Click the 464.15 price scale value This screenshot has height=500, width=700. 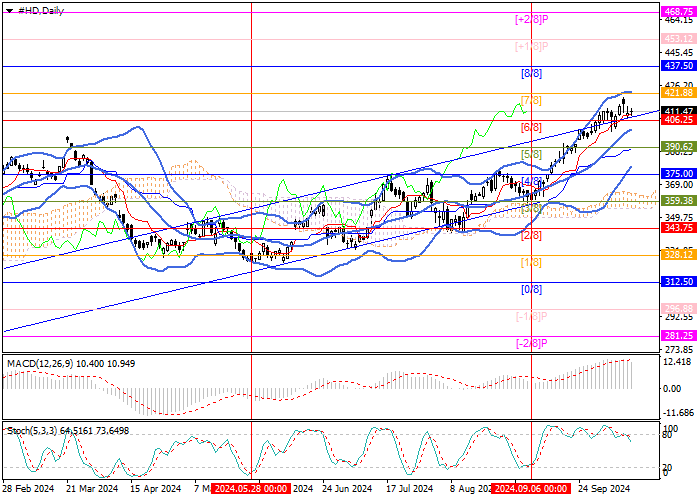pyautogui.click(x=678, y=20)
